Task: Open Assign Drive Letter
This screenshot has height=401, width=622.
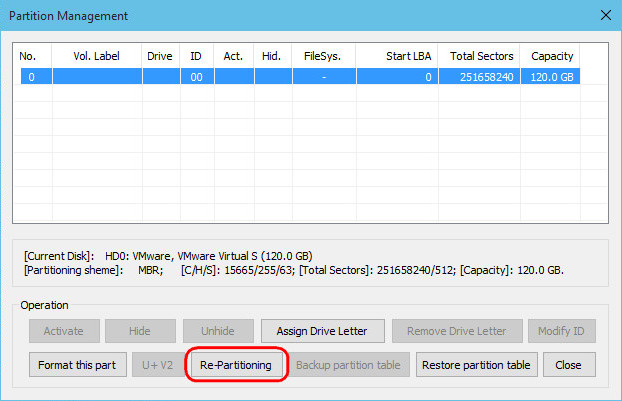Action: pos(323,331)
